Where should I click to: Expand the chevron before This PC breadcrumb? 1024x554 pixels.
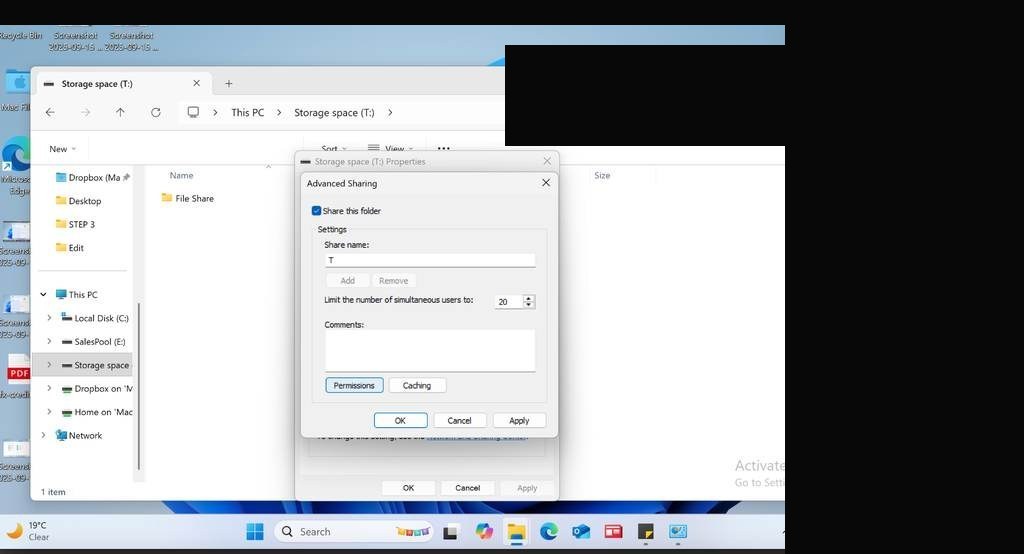pyautogui.click(x=215, y=112)
